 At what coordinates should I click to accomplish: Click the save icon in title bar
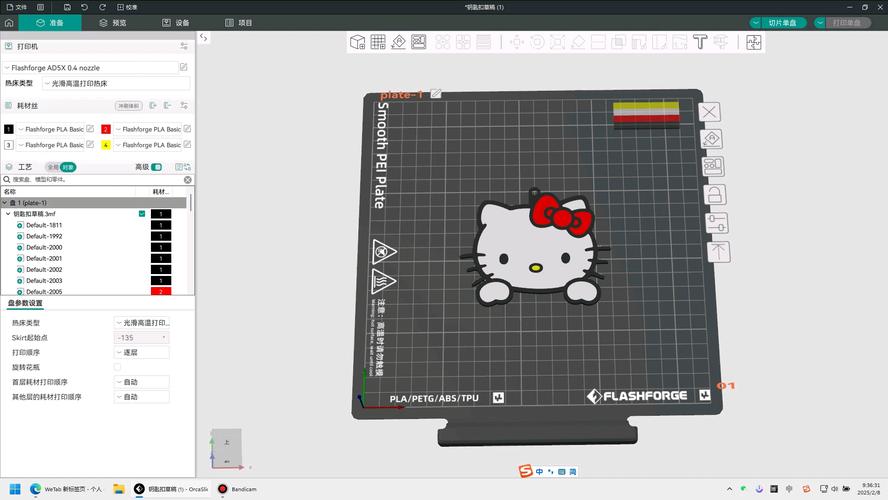(67, 7)
